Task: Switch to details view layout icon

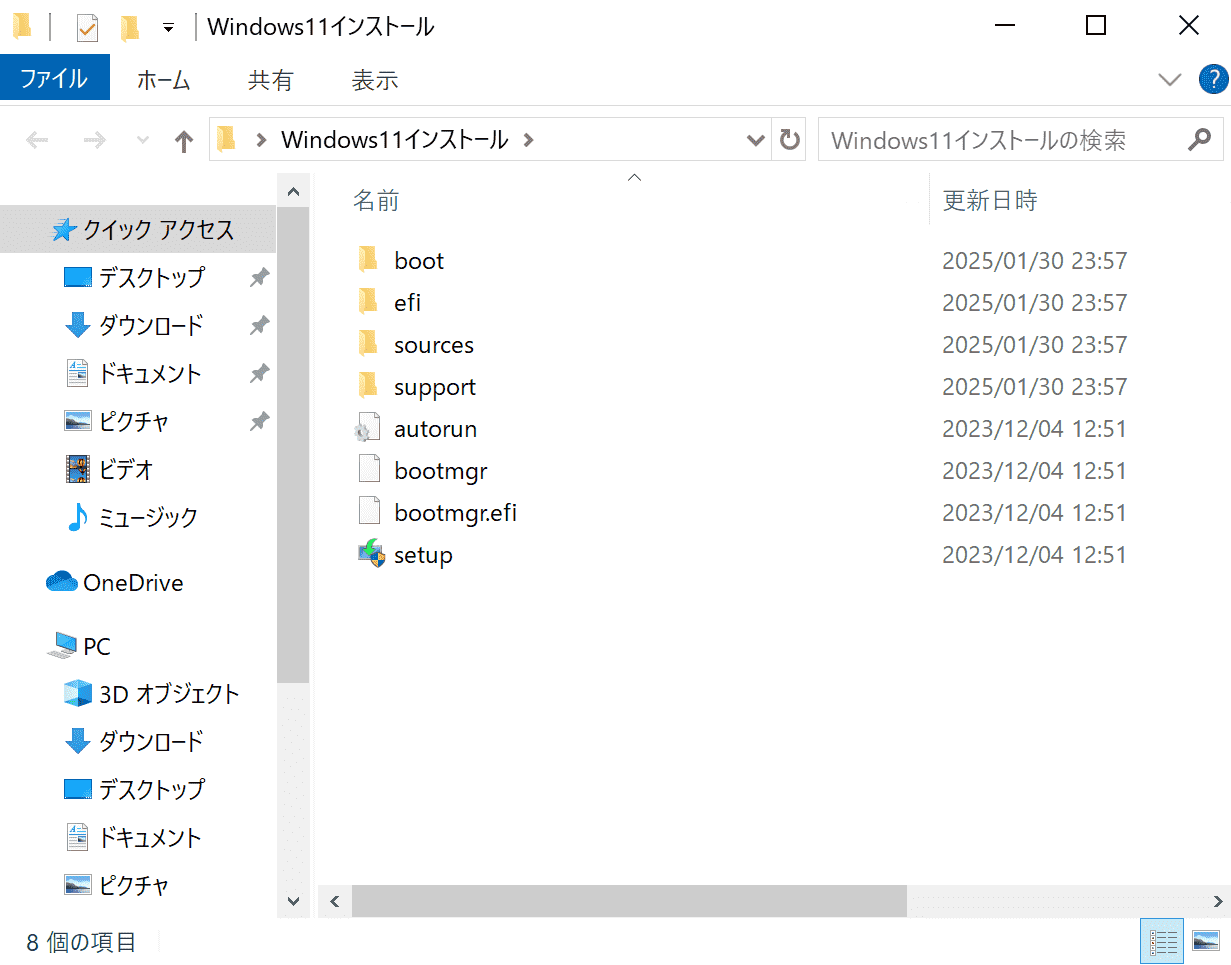Action: point(1162,941)
